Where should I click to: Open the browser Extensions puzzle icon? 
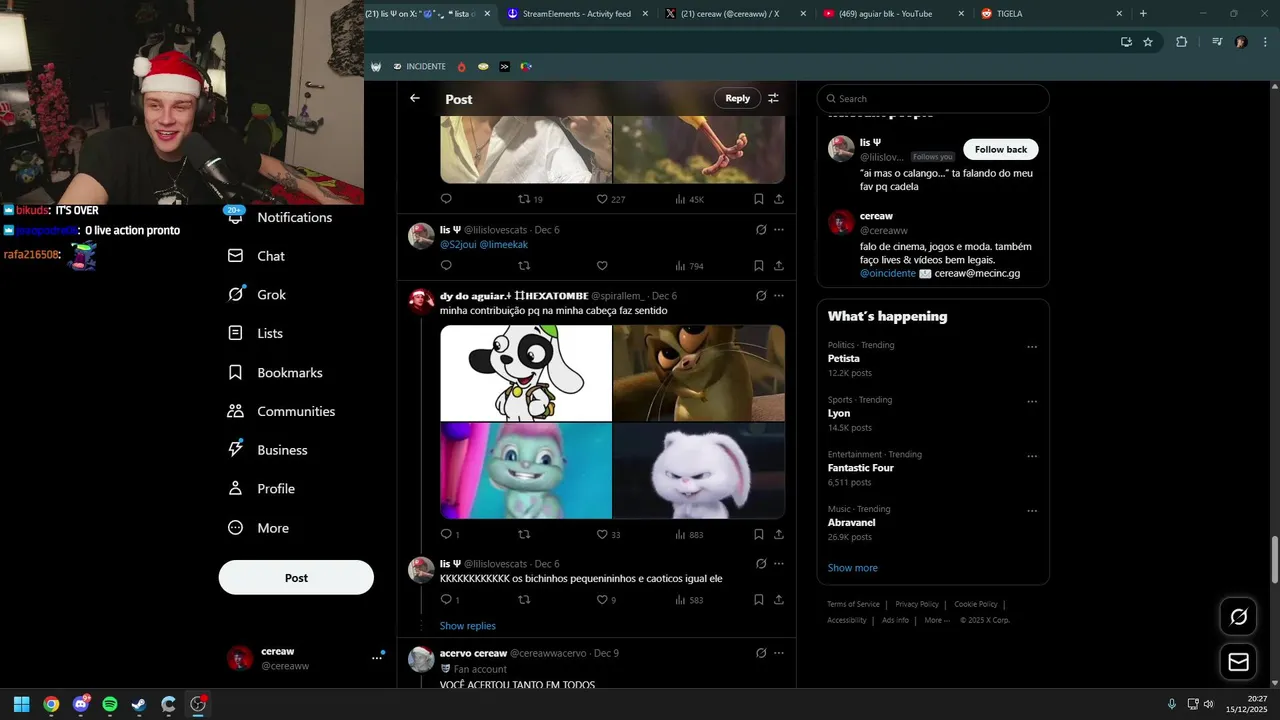[1182, 42]
